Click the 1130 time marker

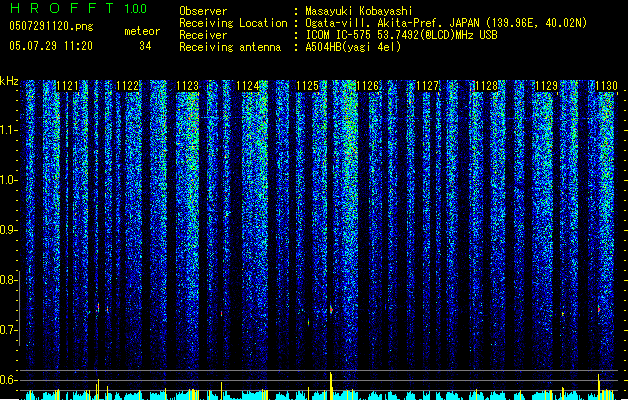pos(607,86)
